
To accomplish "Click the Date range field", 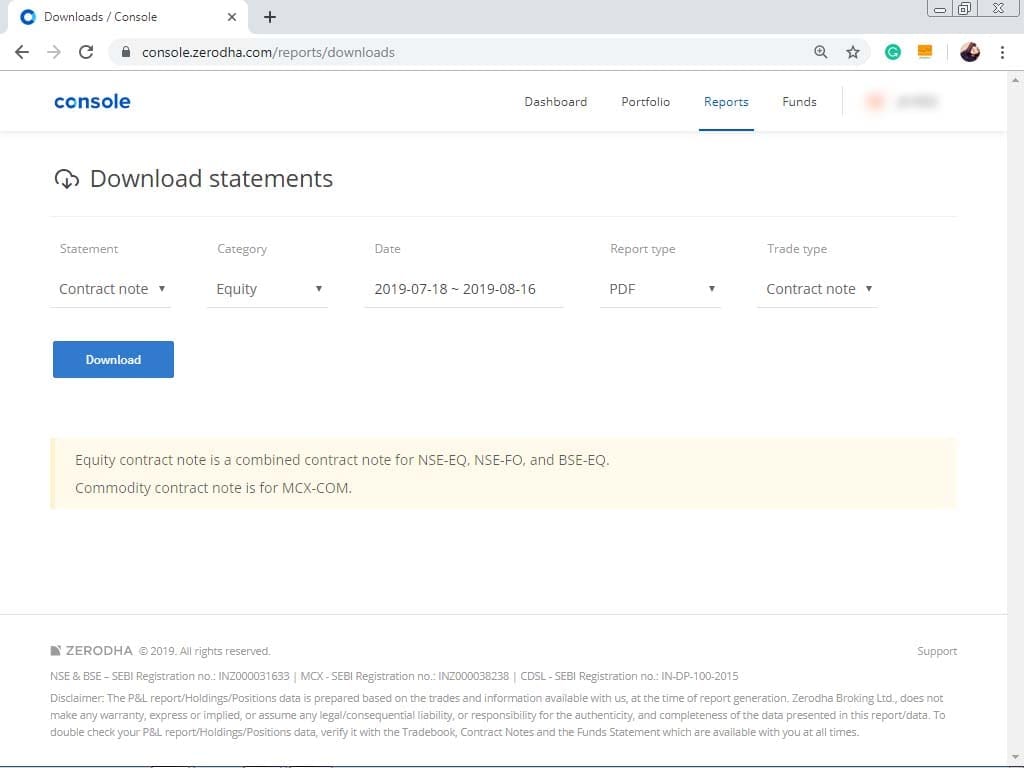I will pos(464,289).
